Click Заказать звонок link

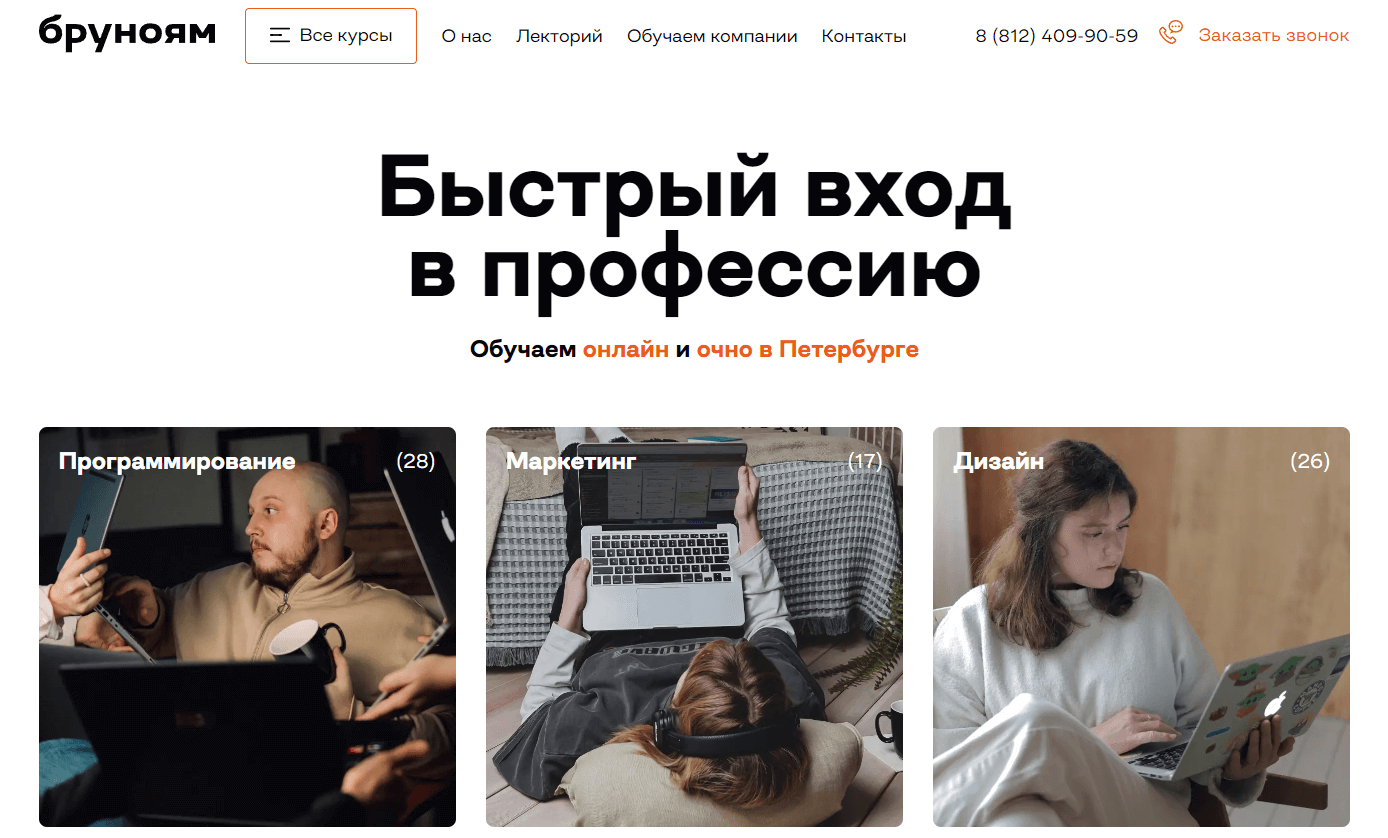pos(1274,36)
